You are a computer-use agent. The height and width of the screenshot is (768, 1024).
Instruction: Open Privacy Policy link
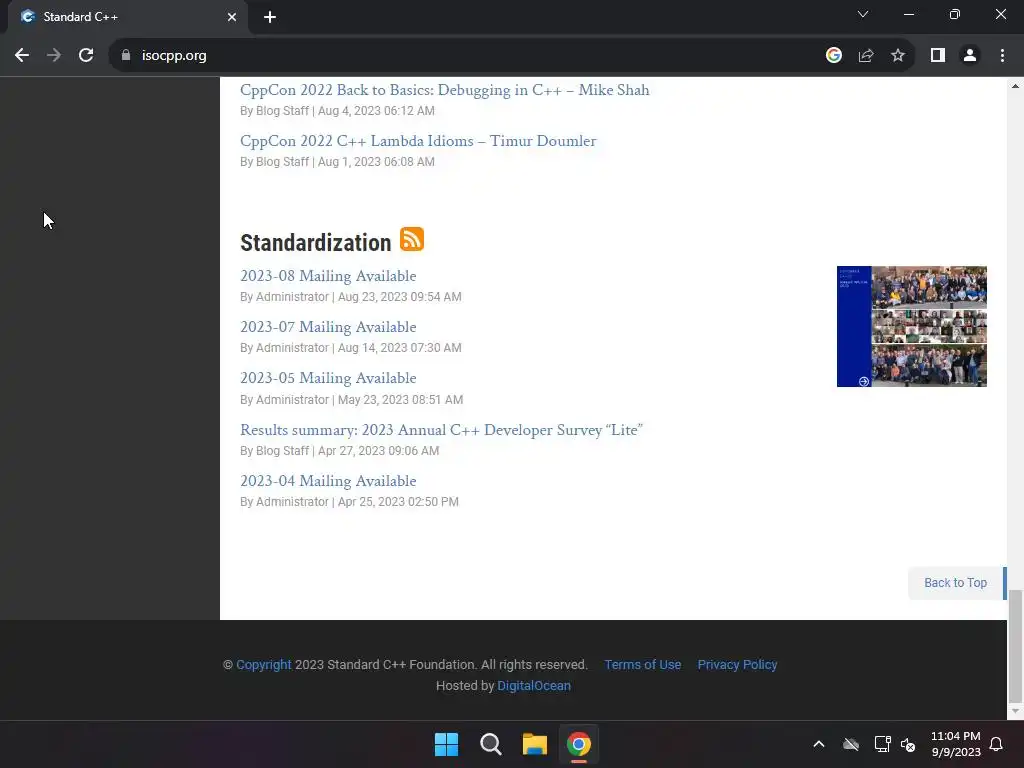737,665
